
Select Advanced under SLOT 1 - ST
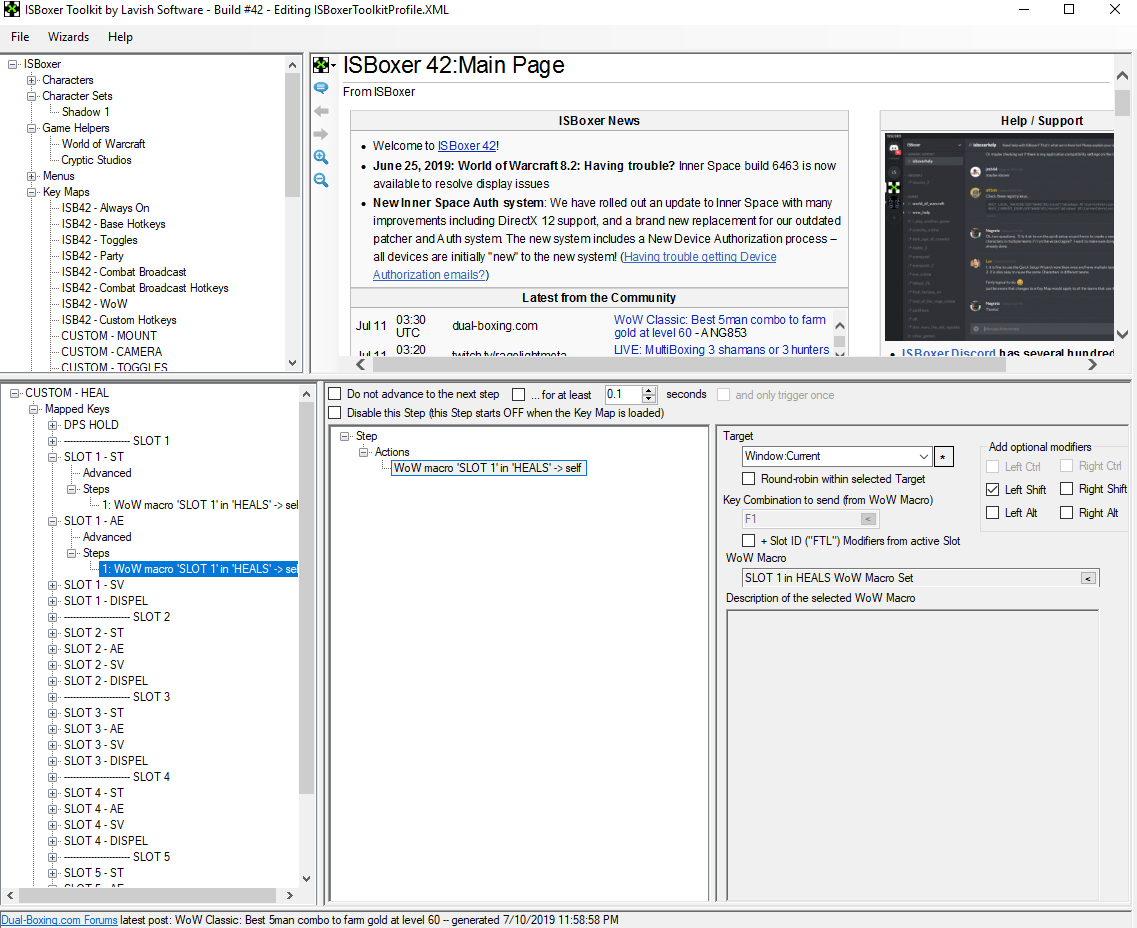(107, 473)
